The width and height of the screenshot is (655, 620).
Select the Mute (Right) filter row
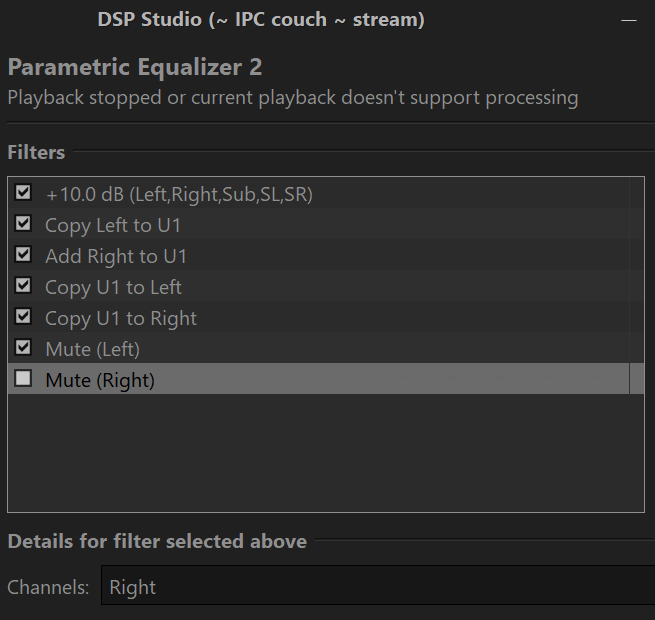[x=318, y=379]
